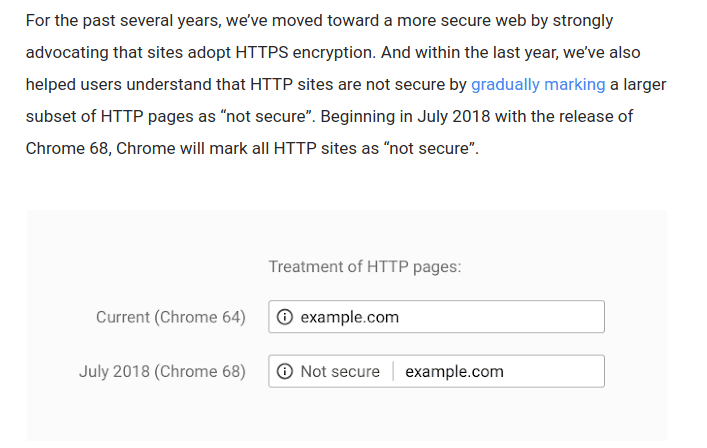The height and width of the screenshot is (448, 707).
Task: Click empty right side of Chrome 64 address bar
Action: (x=520, y=317)
